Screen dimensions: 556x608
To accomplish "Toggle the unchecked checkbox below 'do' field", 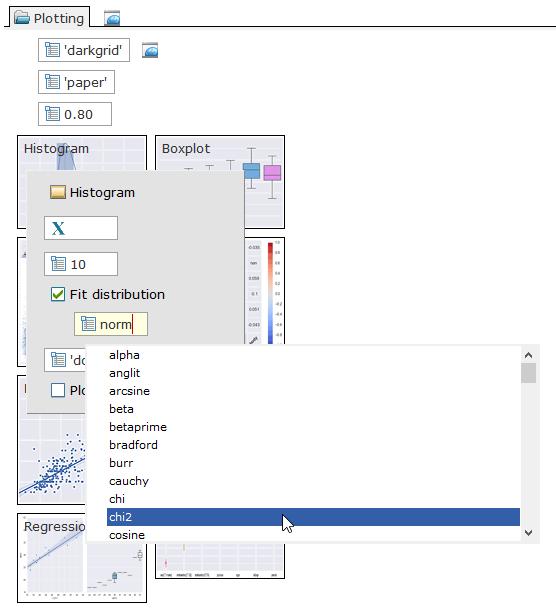I will click(58, 390).
